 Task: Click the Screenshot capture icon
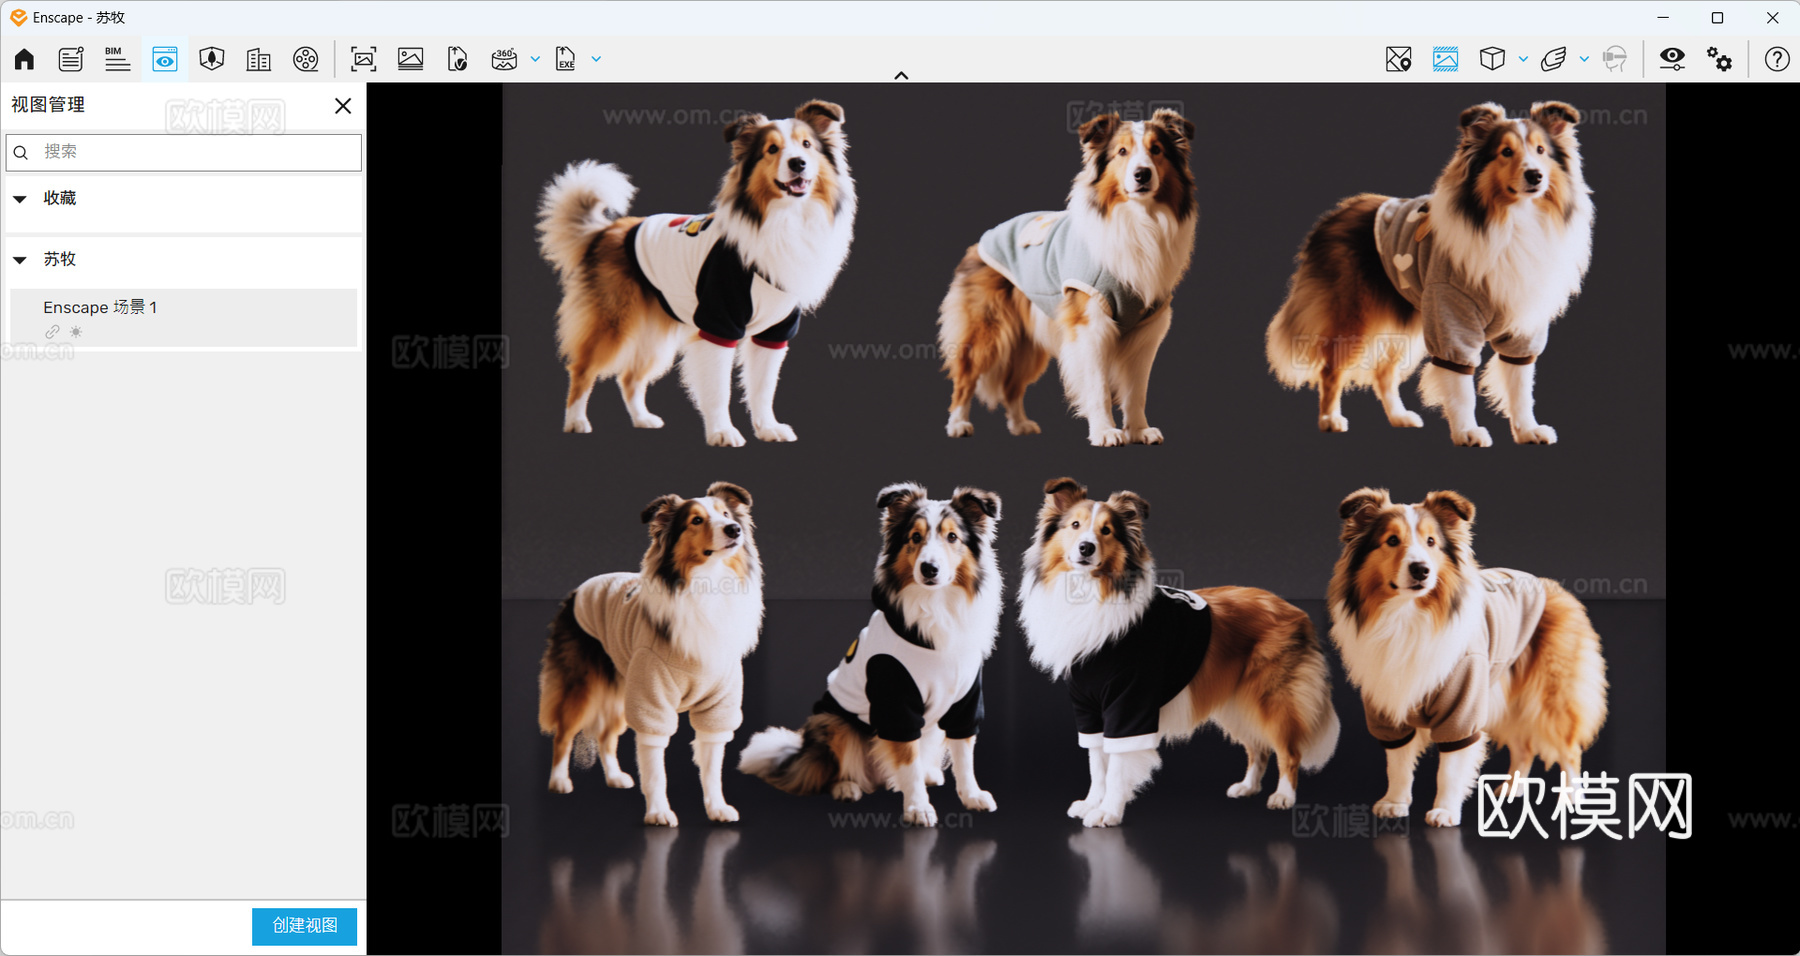tap(363, 59)
